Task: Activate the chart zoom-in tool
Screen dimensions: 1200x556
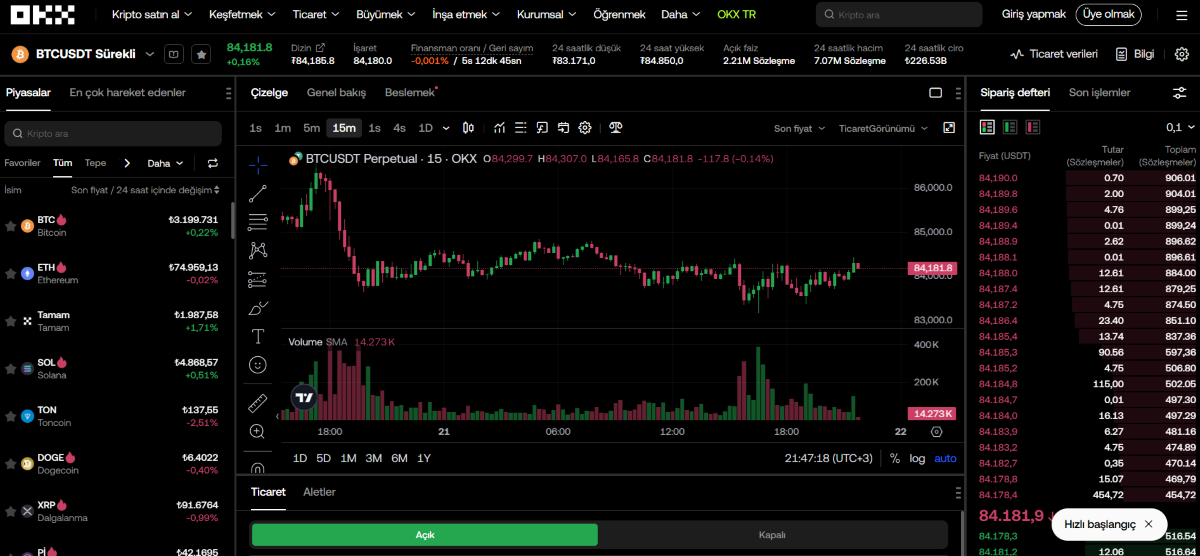Action: tap(257, 431)
